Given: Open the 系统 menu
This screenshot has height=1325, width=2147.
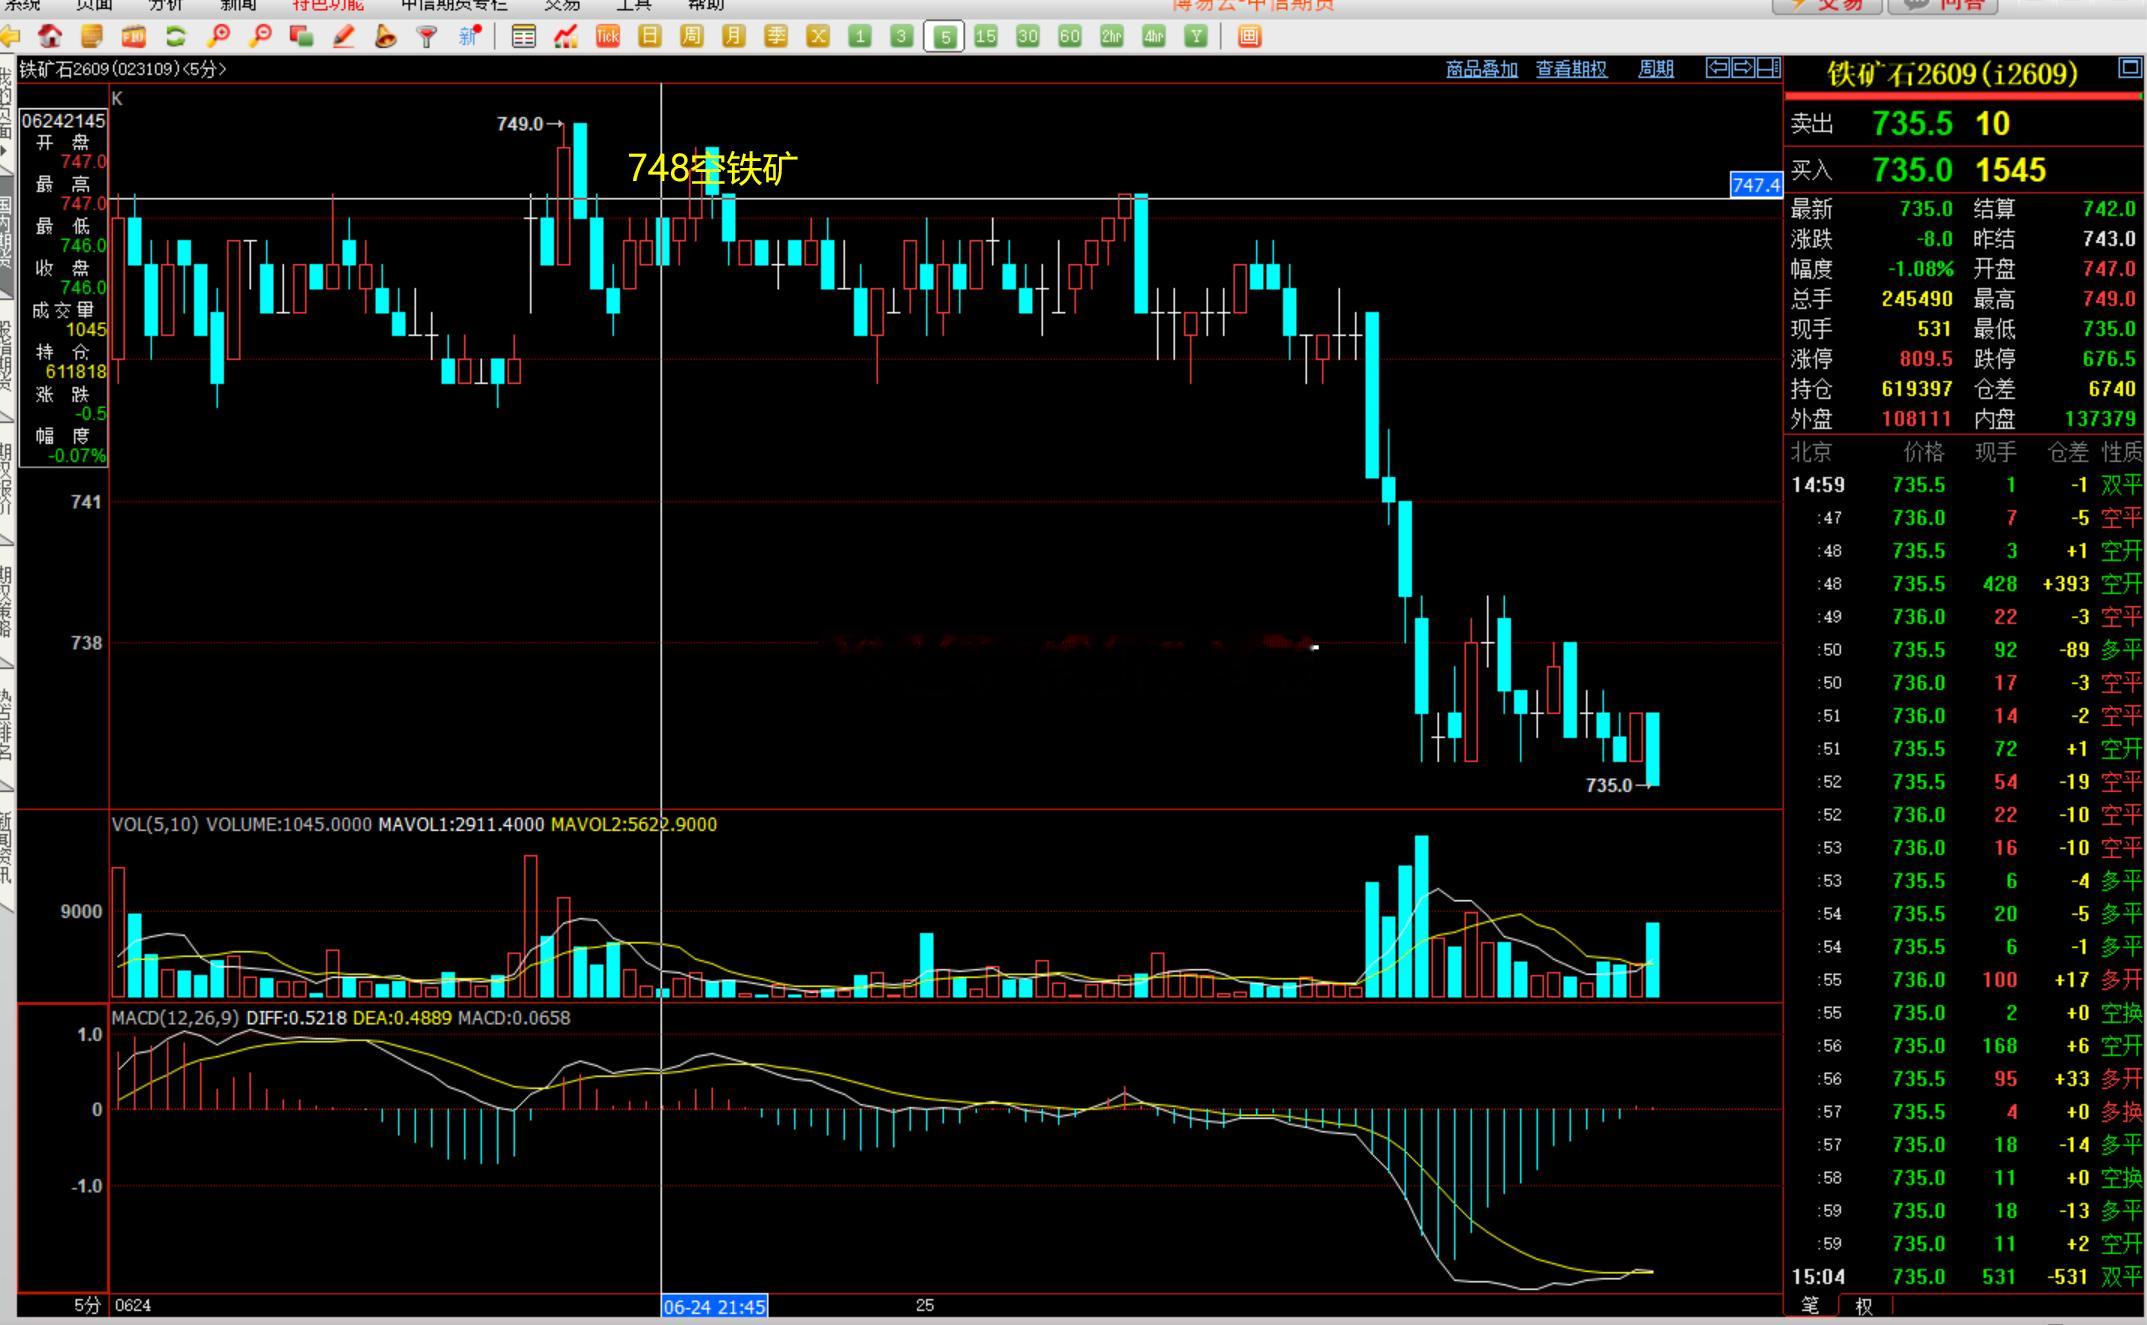Looking at the screenshot, I should (22, 6).
